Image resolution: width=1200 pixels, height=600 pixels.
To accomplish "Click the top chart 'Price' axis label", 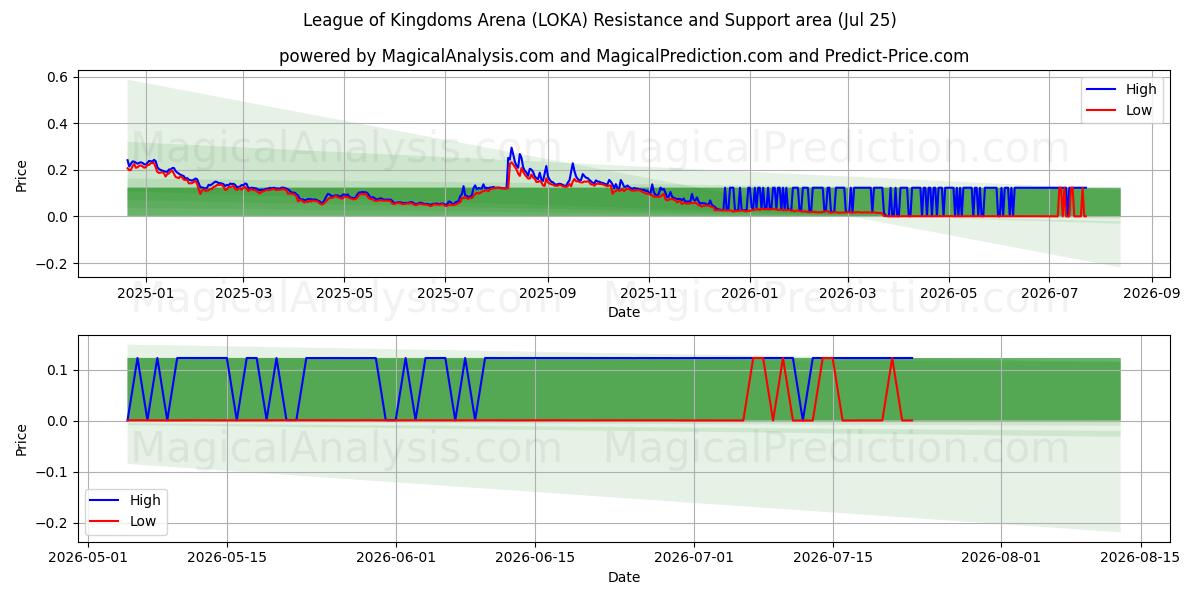I will 23,174.
